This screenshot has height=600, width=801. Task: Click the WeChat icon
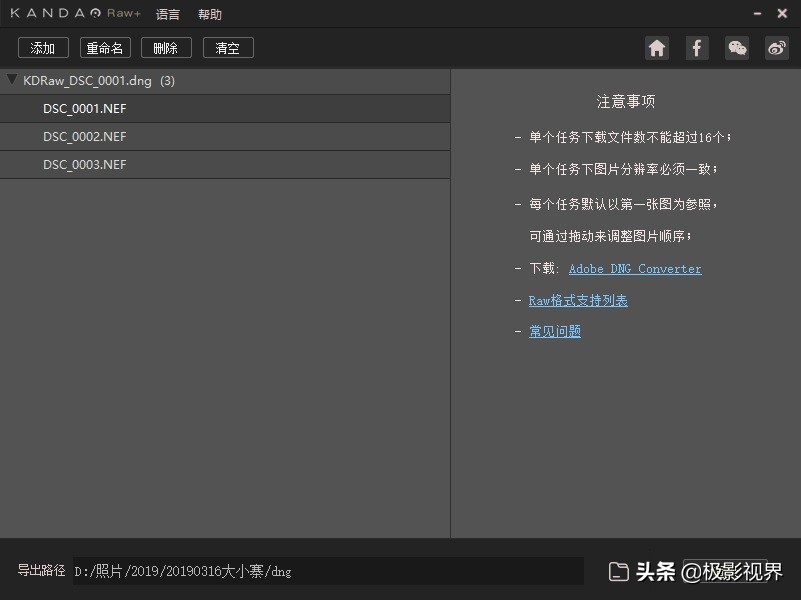pos(737,47)
